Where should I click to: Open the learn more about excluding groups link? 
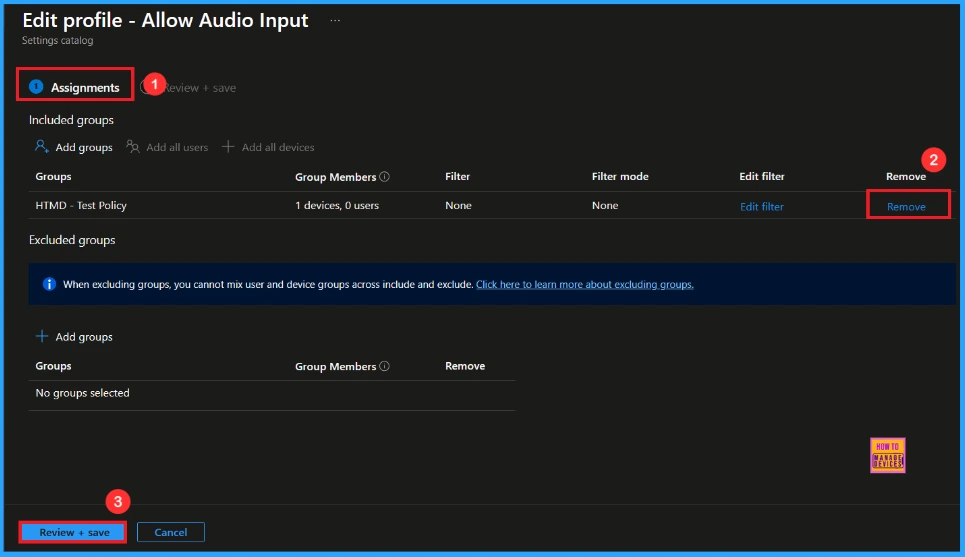pyautogui.click(x=584, y=284)
